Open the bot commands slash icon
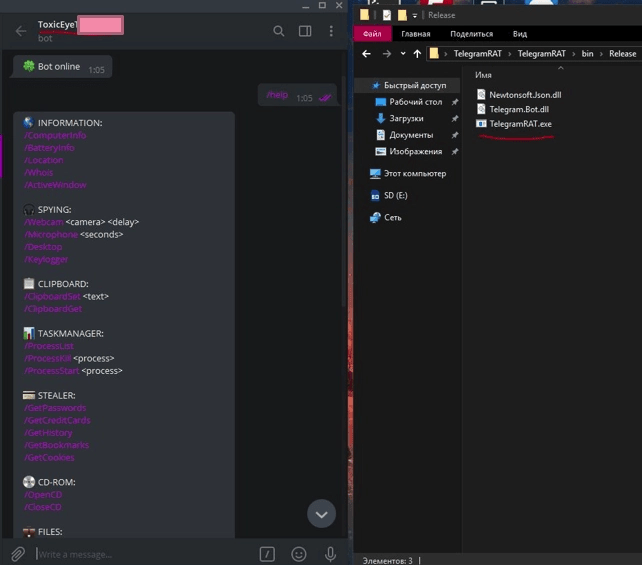Screen dimensions: 642x565 pos(267,554)
